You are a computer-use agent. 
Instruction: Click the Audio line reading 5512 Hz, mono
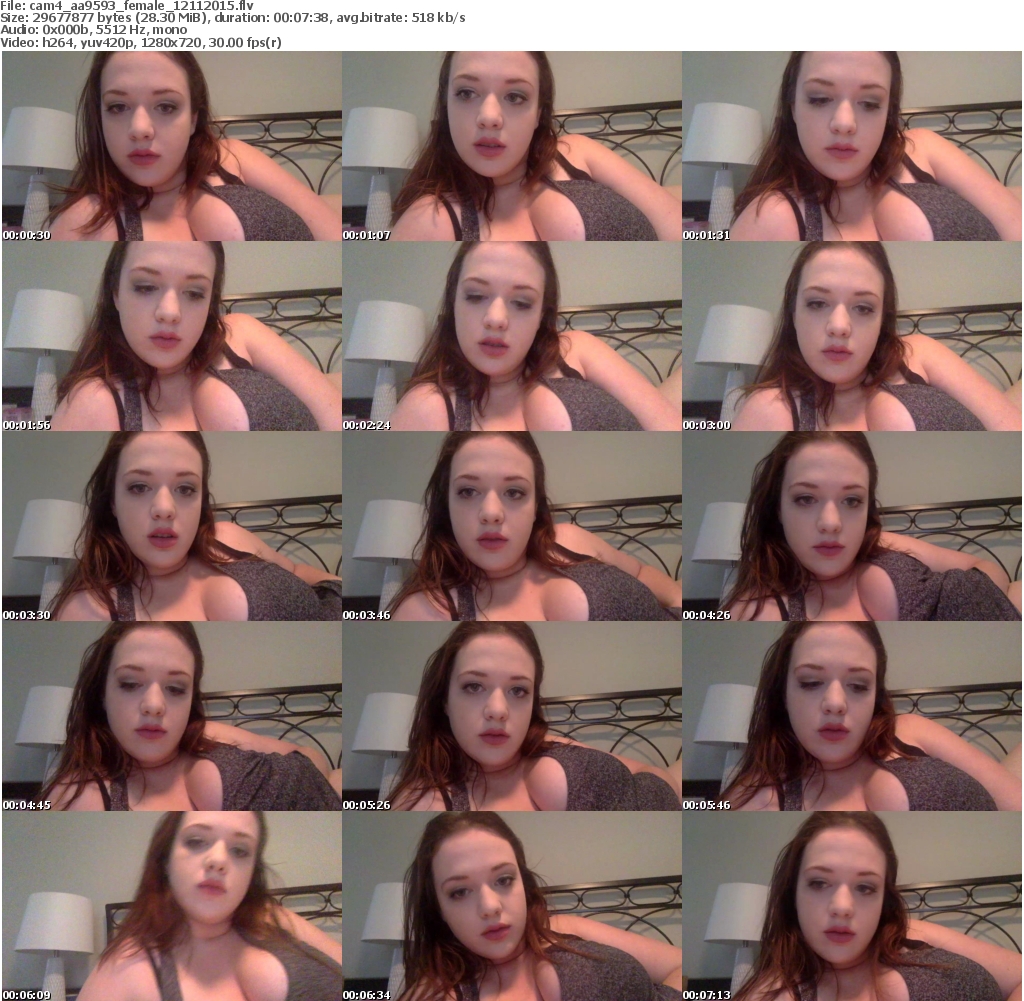[x=93, y=30]
